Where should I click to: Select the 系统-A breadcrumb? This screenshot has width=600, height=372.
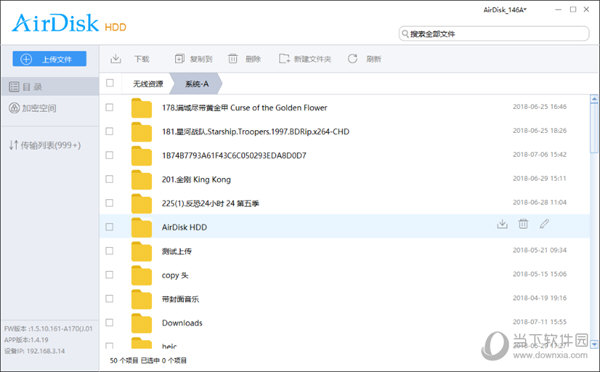click(x=197, y=83)
